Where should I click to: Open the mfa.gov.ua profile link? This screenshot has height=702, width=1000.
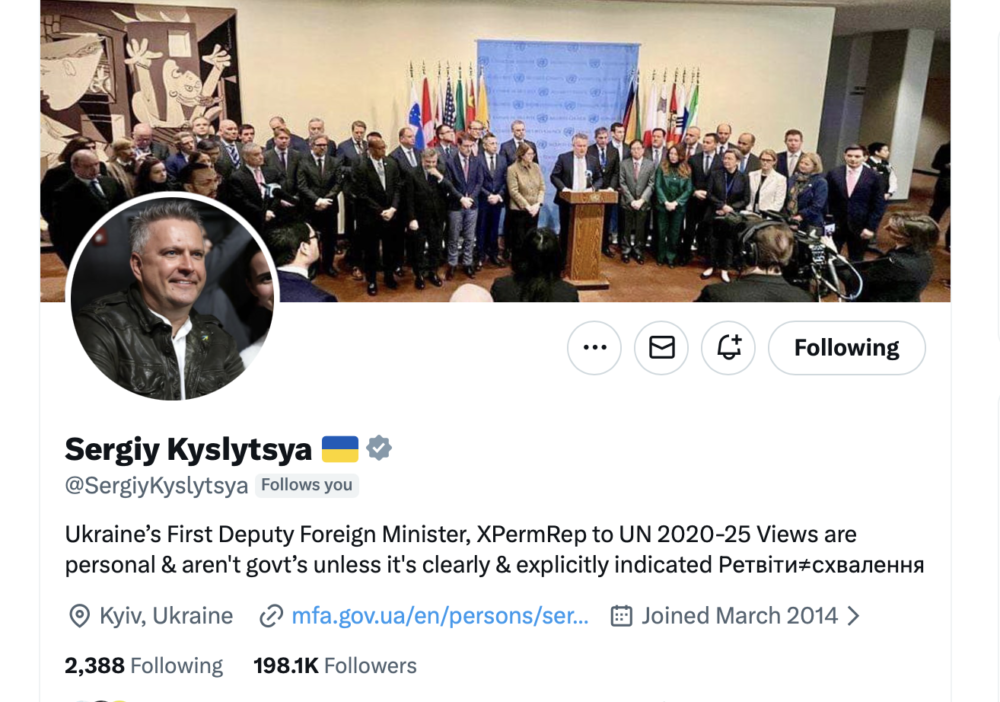tap(440, 616)
